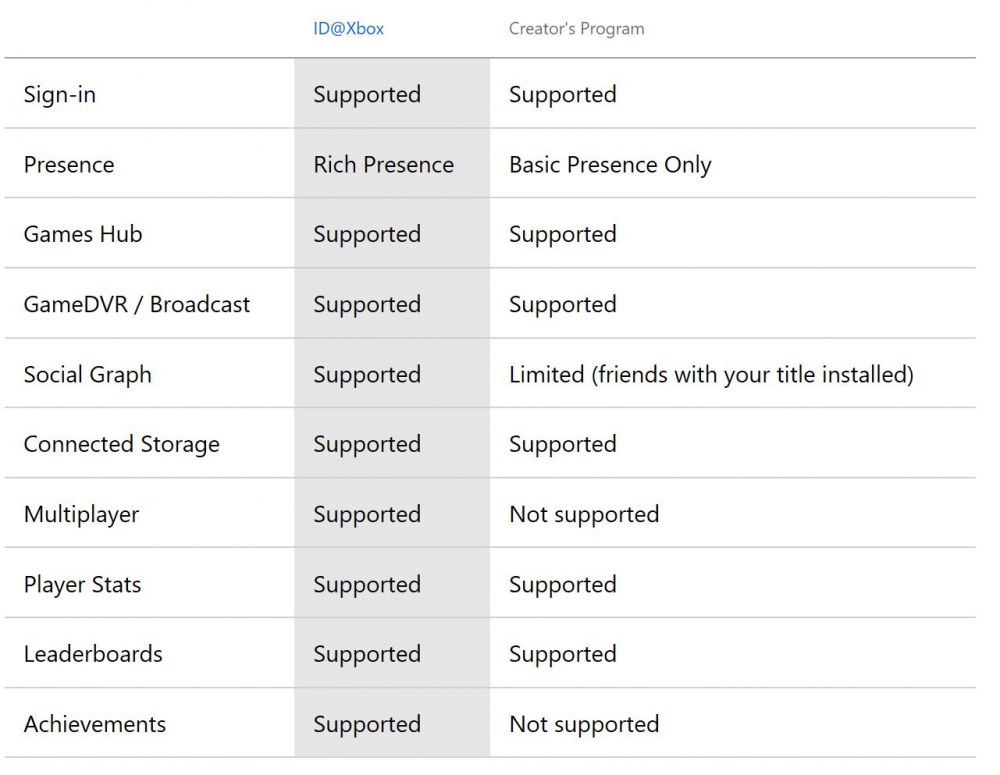Viewport: 1000px width, 775px height.
Task: Select ID@Xbox Supported cell for Achievements
Action: pos(367,724)
